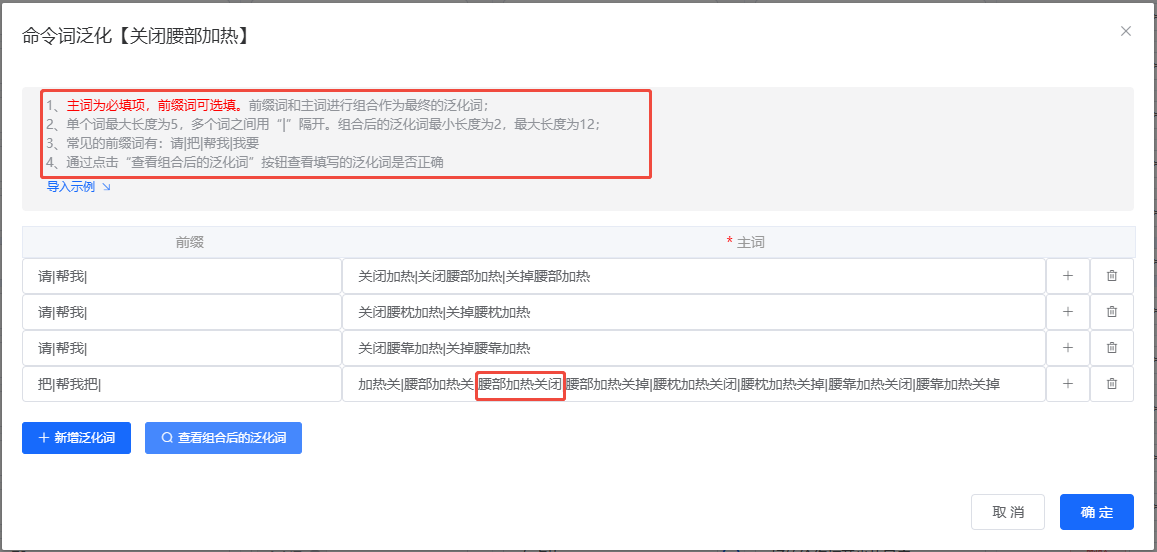Close the 命令词泛化 dialog with X

tap(1126, 31)
